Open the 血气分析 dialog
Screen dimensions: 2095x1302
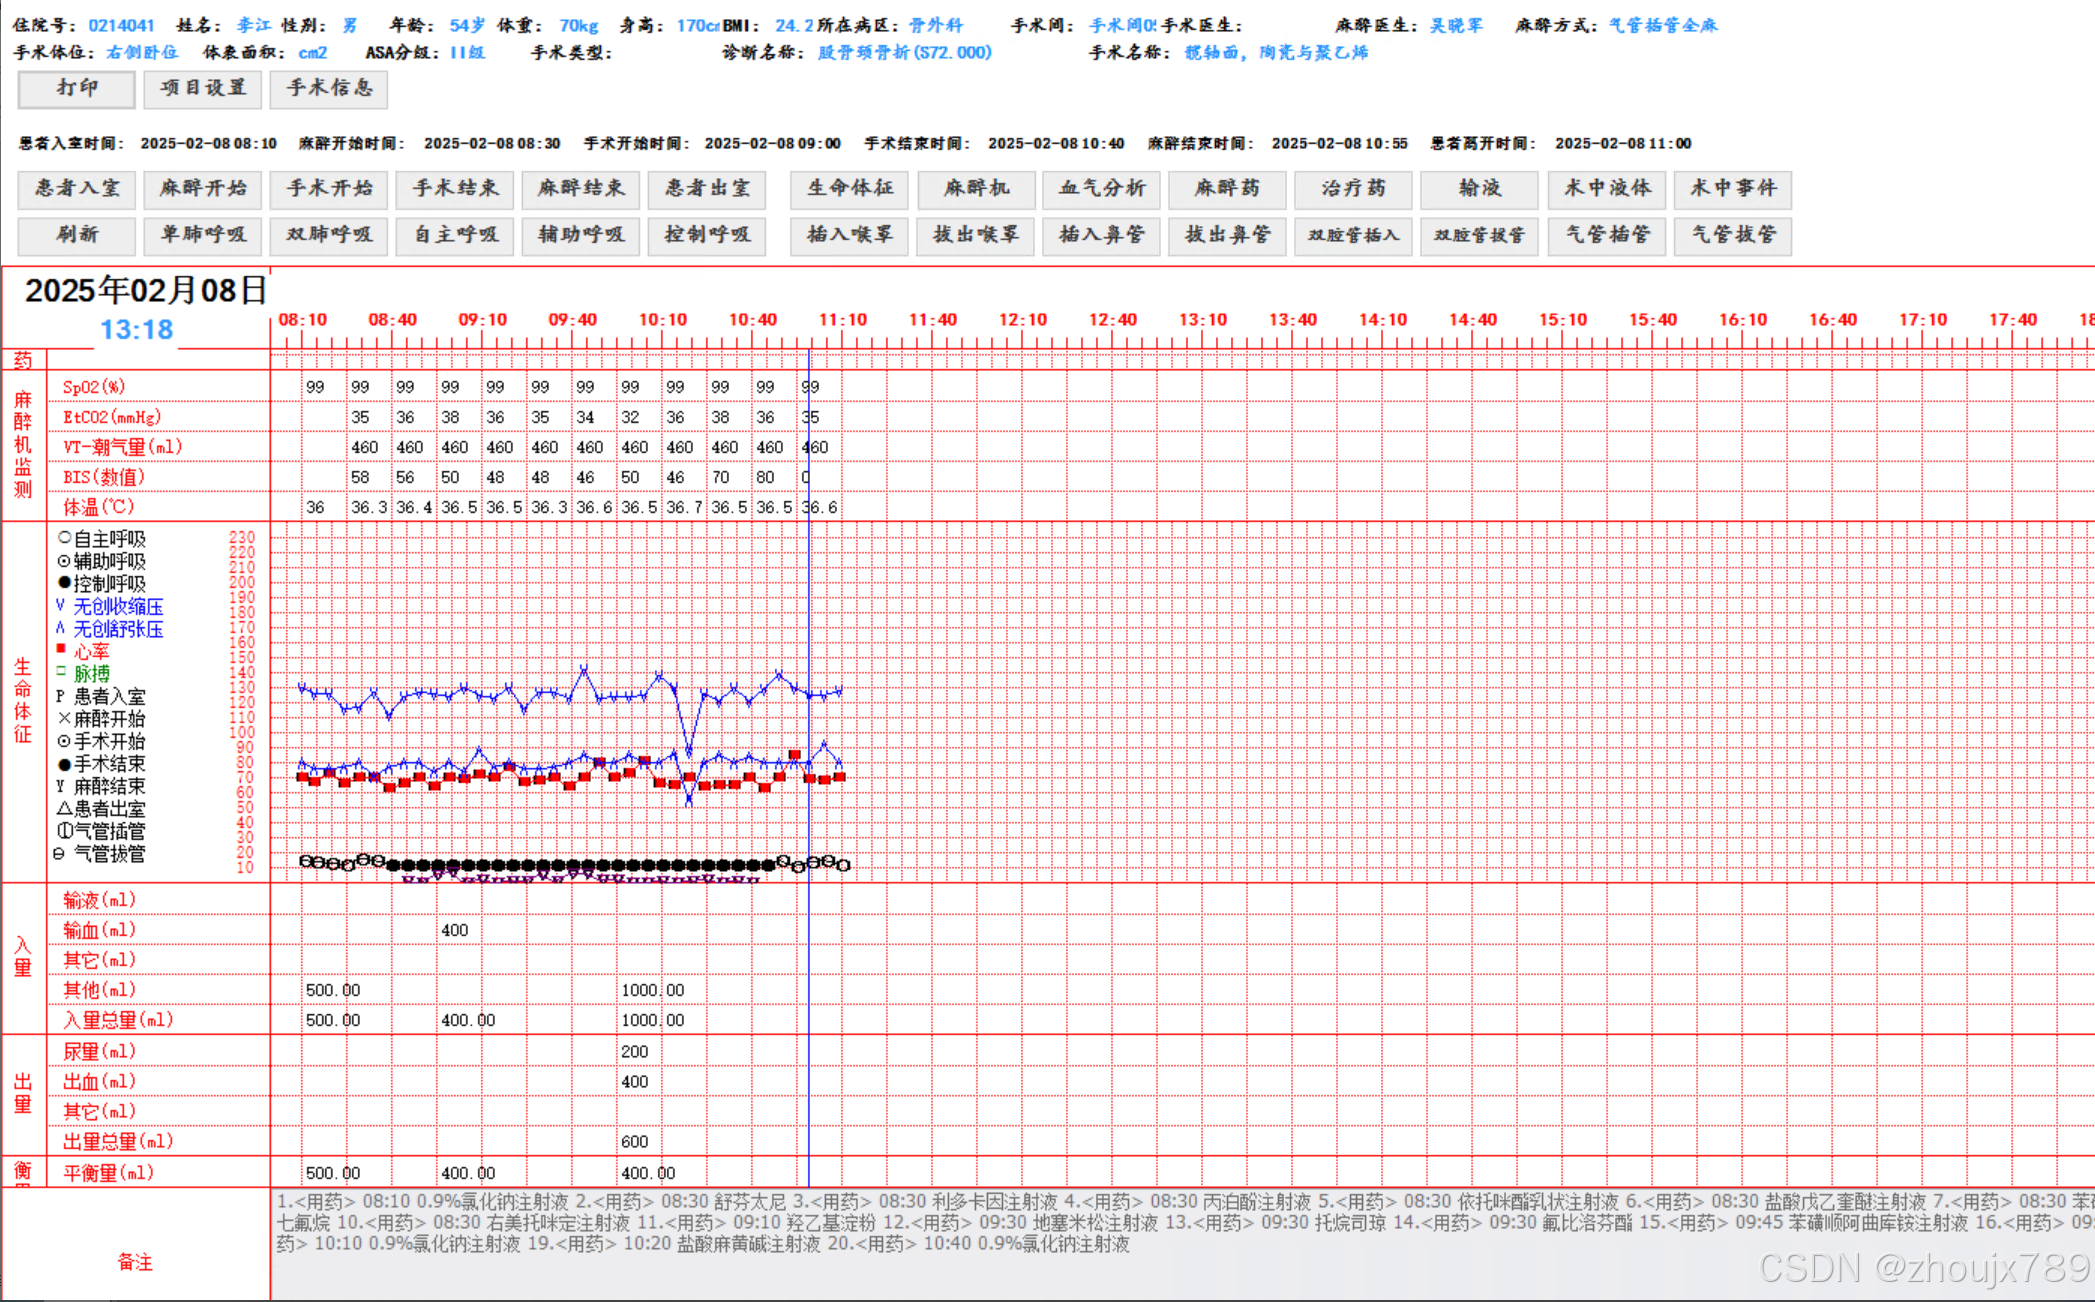tap(1103, 189)
